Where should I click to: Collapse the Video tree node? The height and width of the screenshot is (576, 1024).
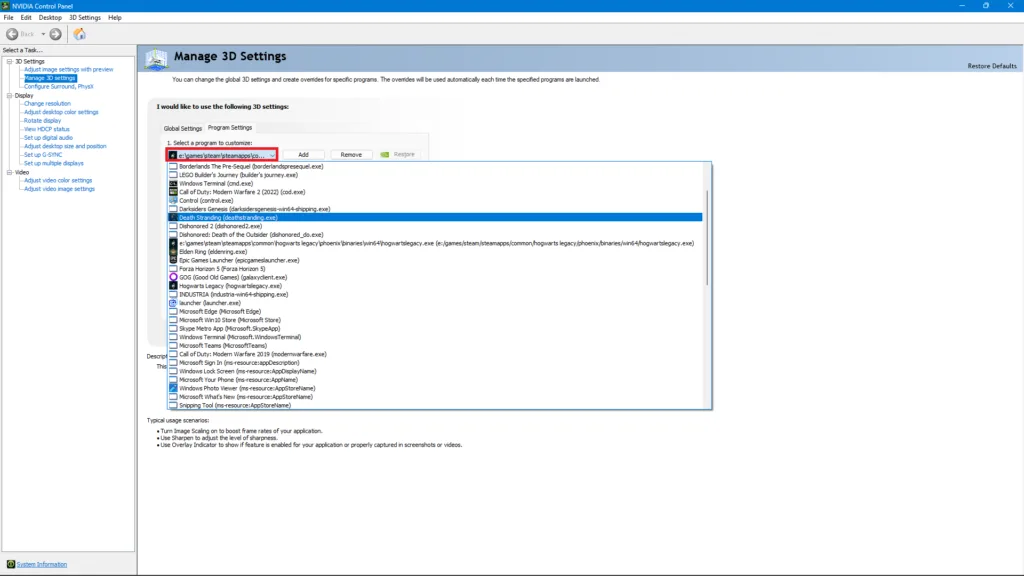(x=8, y=172)
